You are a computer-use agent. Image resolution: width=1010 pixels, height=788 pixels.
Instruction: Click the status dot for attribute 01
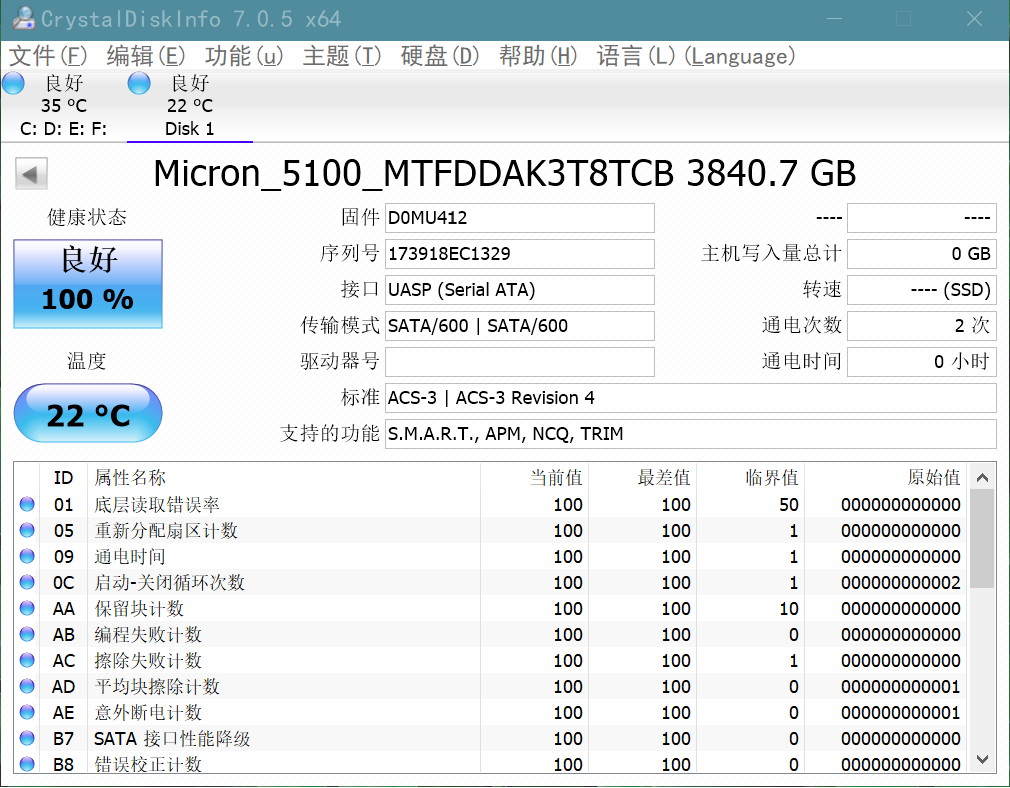pyautogui.click(x=27, y=504)
